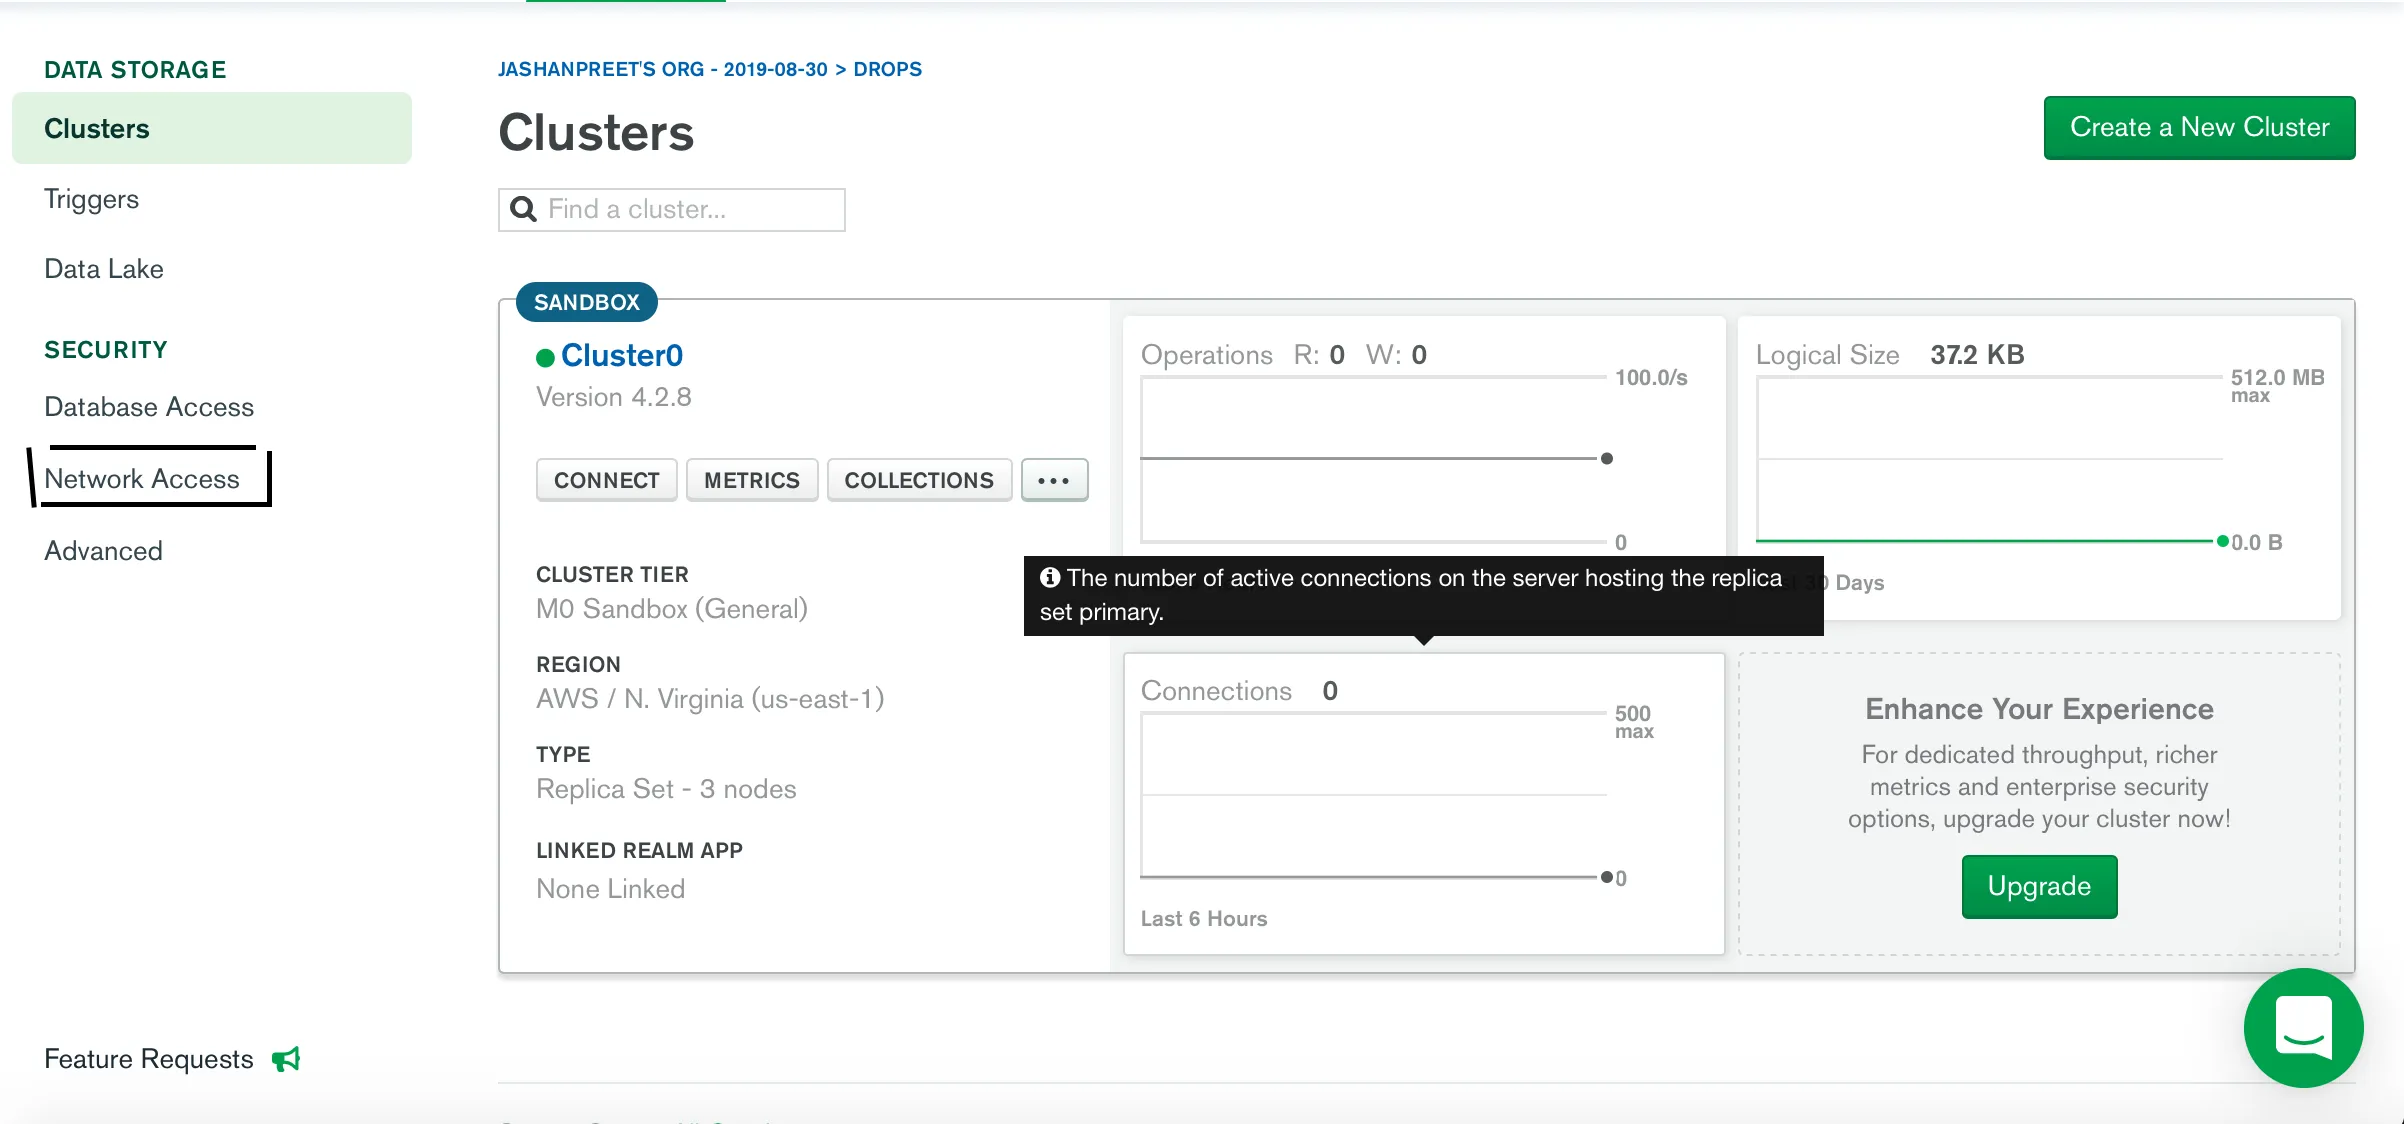Open the cluster ellipsis options menu
The height and width of the screenshot is (1124, 2404).
pos(1054,480)
